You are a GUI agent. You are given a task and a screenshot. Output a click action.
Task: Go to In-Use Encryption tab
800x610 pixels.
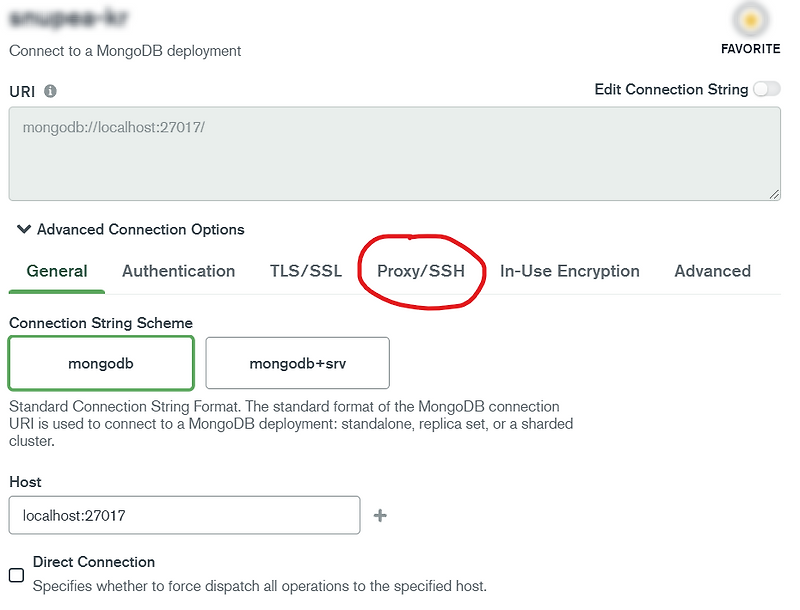pos(569,271)
